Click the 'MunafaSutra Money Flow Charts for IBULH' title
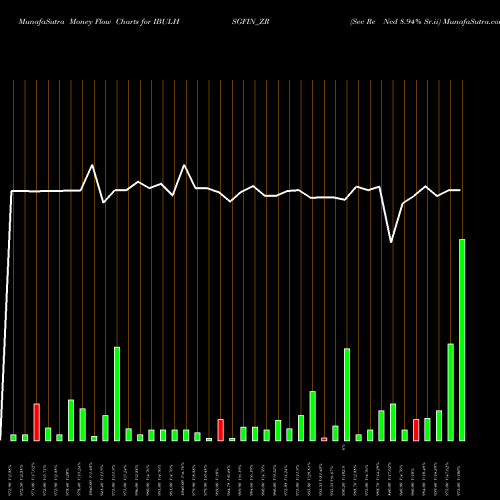The image size is (500, 500). tap(99, 22)
